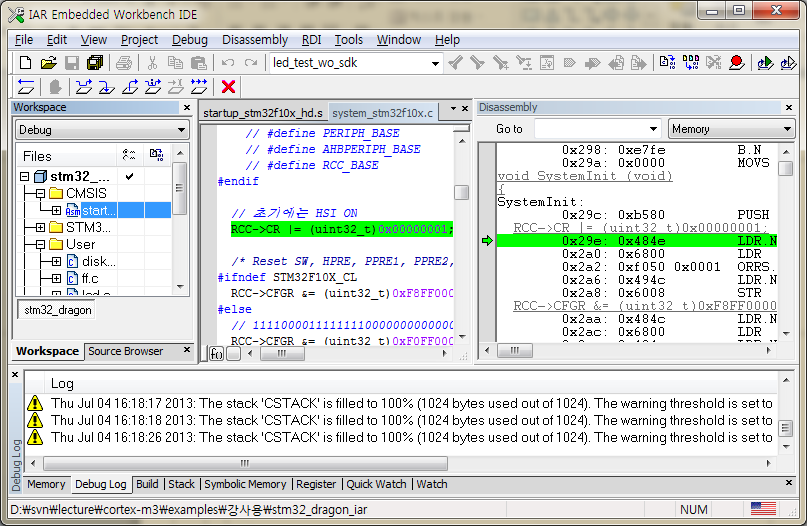Screen dimensions: 807x526
Task: Toggle checkmark beside stm32 project
Action: tap(130, 177)
